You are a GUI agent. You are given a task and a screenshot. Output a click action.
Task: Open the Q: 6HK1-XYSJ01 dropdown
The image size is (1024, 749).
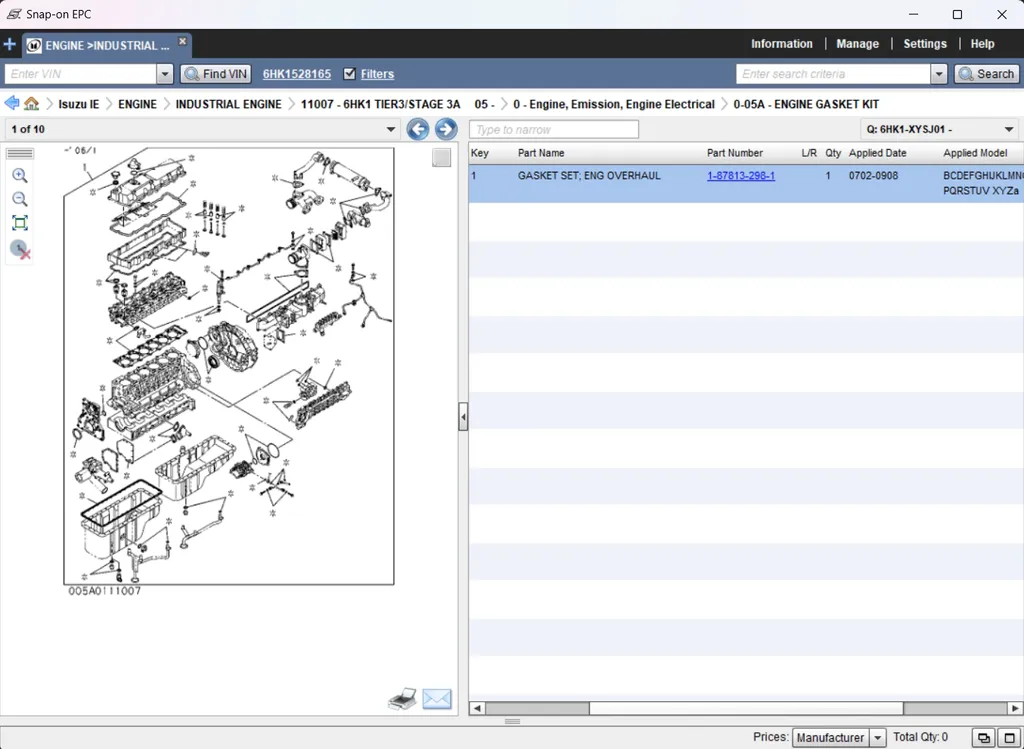pyautogui.click(x=939, y=129)
